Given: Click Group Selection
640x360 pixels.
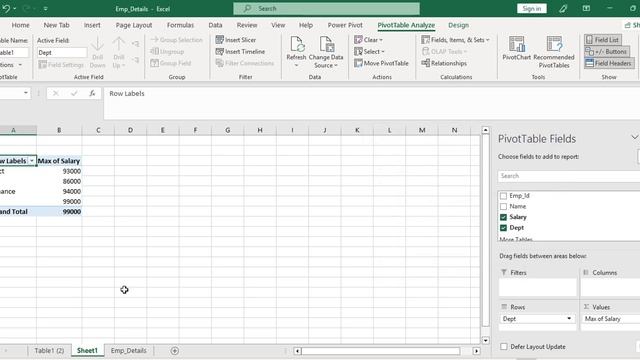Looking at the screenshot, I should (x=177, y=40).
